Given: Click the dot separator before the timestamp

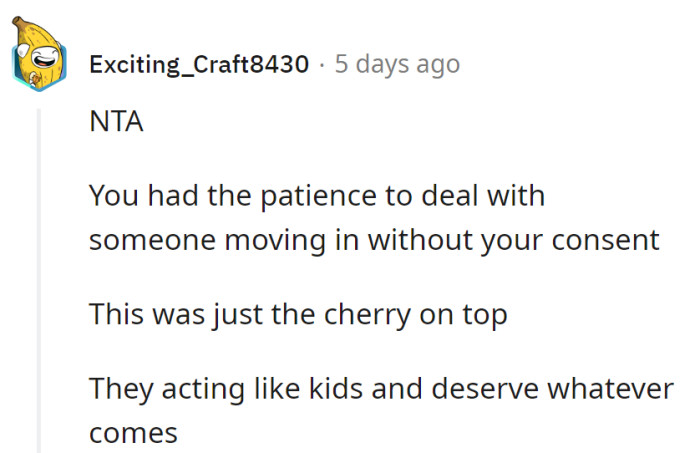Looking at the screenshot, I should [322, 65].
